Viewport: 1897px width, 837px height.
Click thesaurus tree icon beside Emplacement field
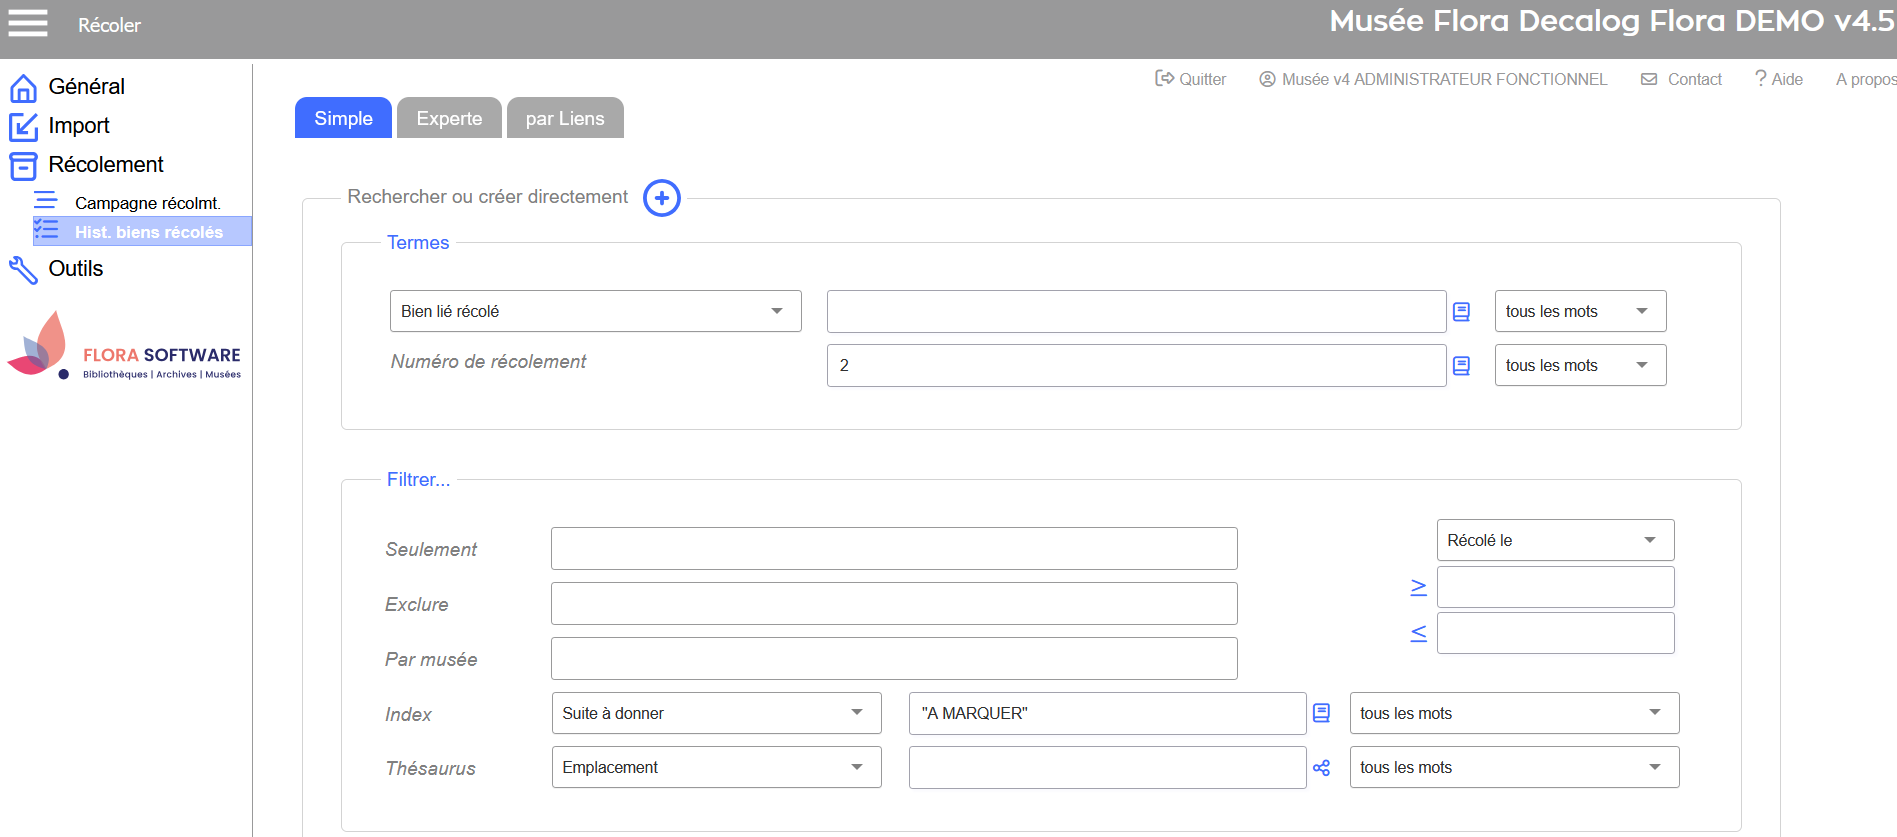(1321, 768)
